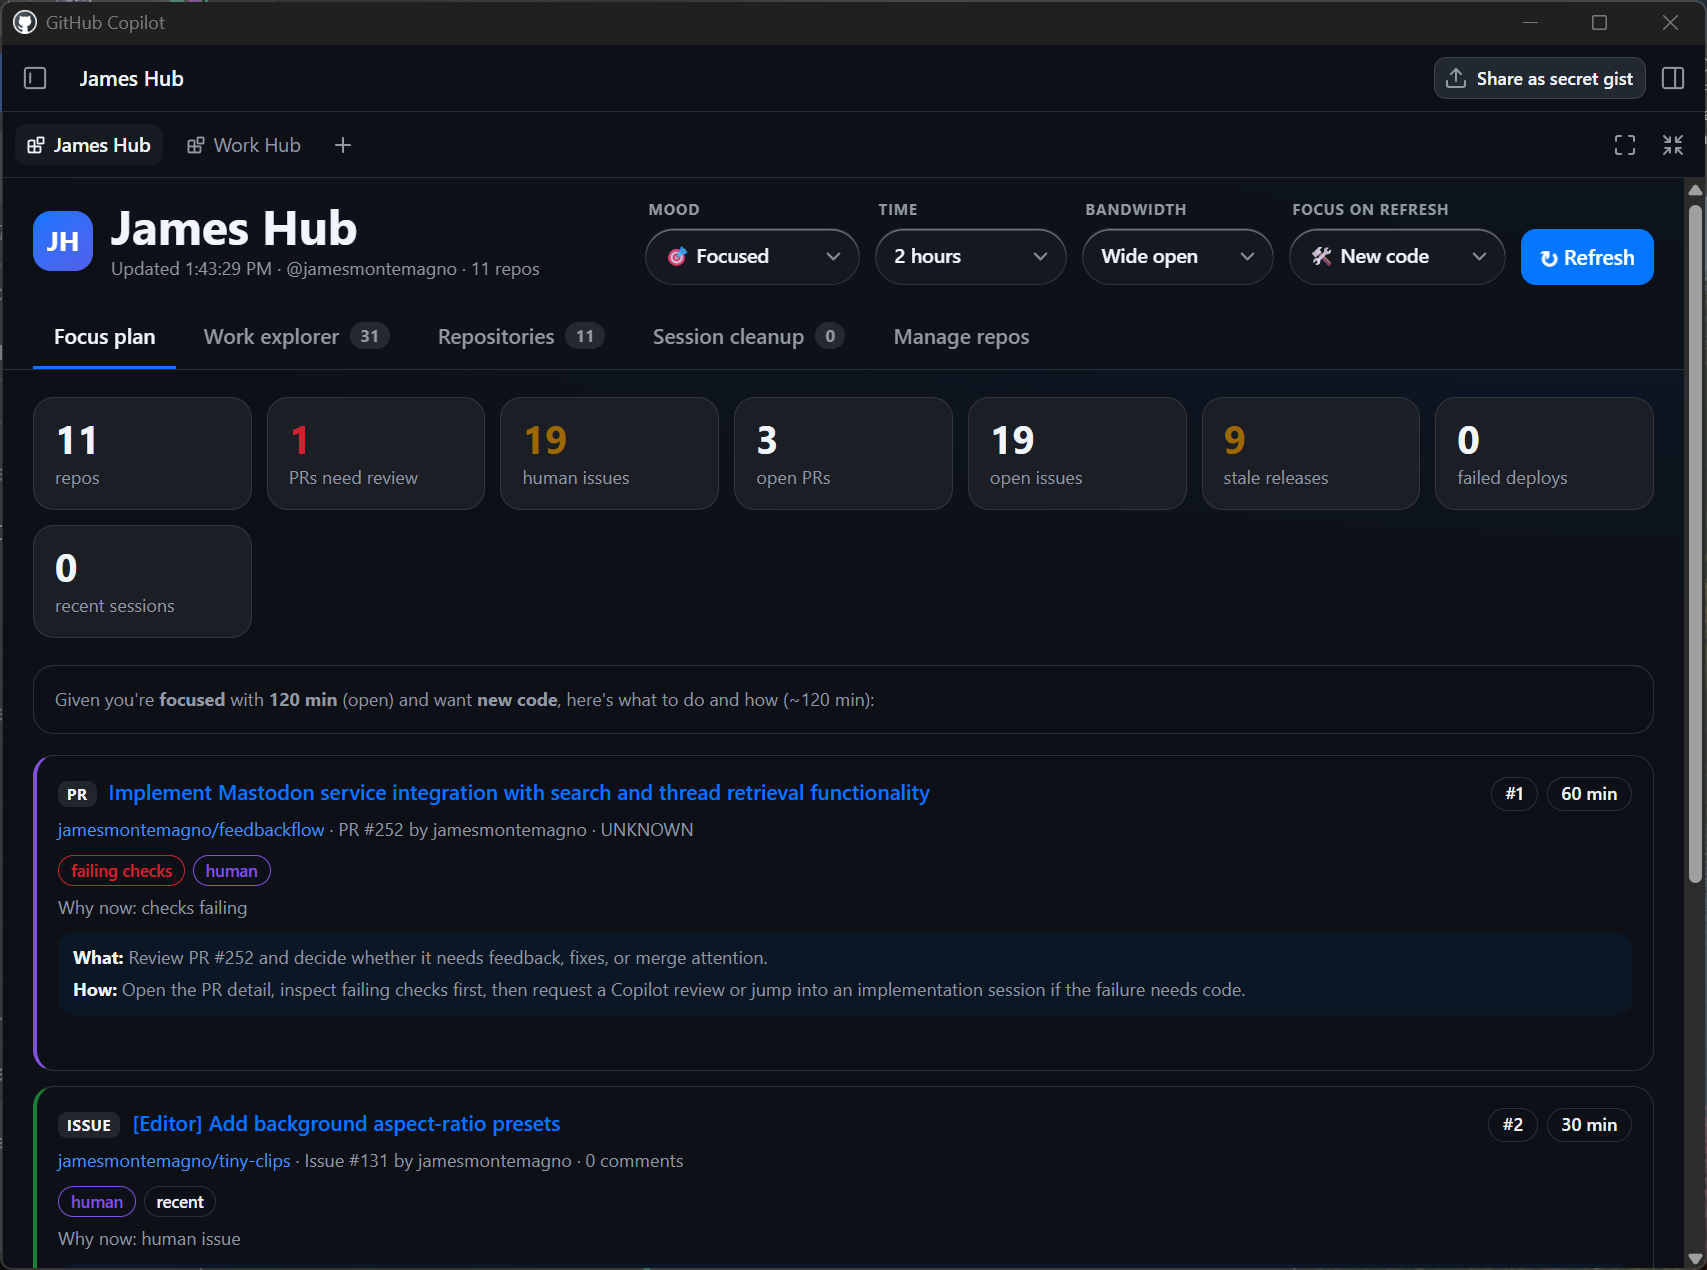1707x1270 pixels.
Task: Open Add background aspect-ratio presets issue link
Action: [346, 1124]
